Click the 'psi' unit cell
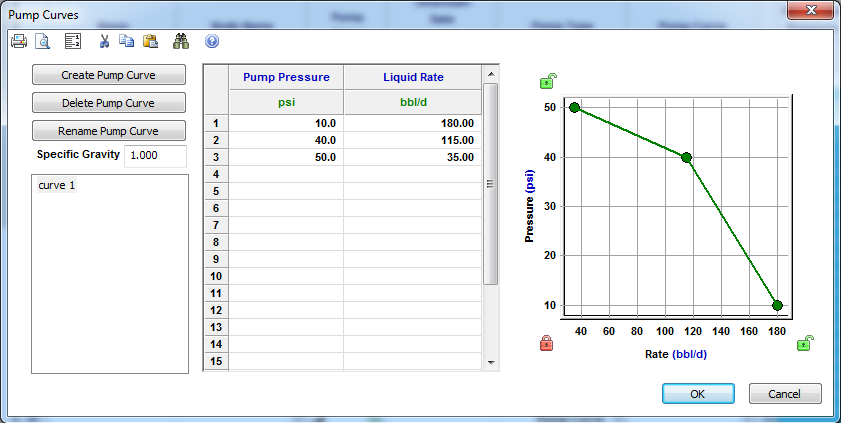Viewport: 841px width, 423px height. [286, 102]
